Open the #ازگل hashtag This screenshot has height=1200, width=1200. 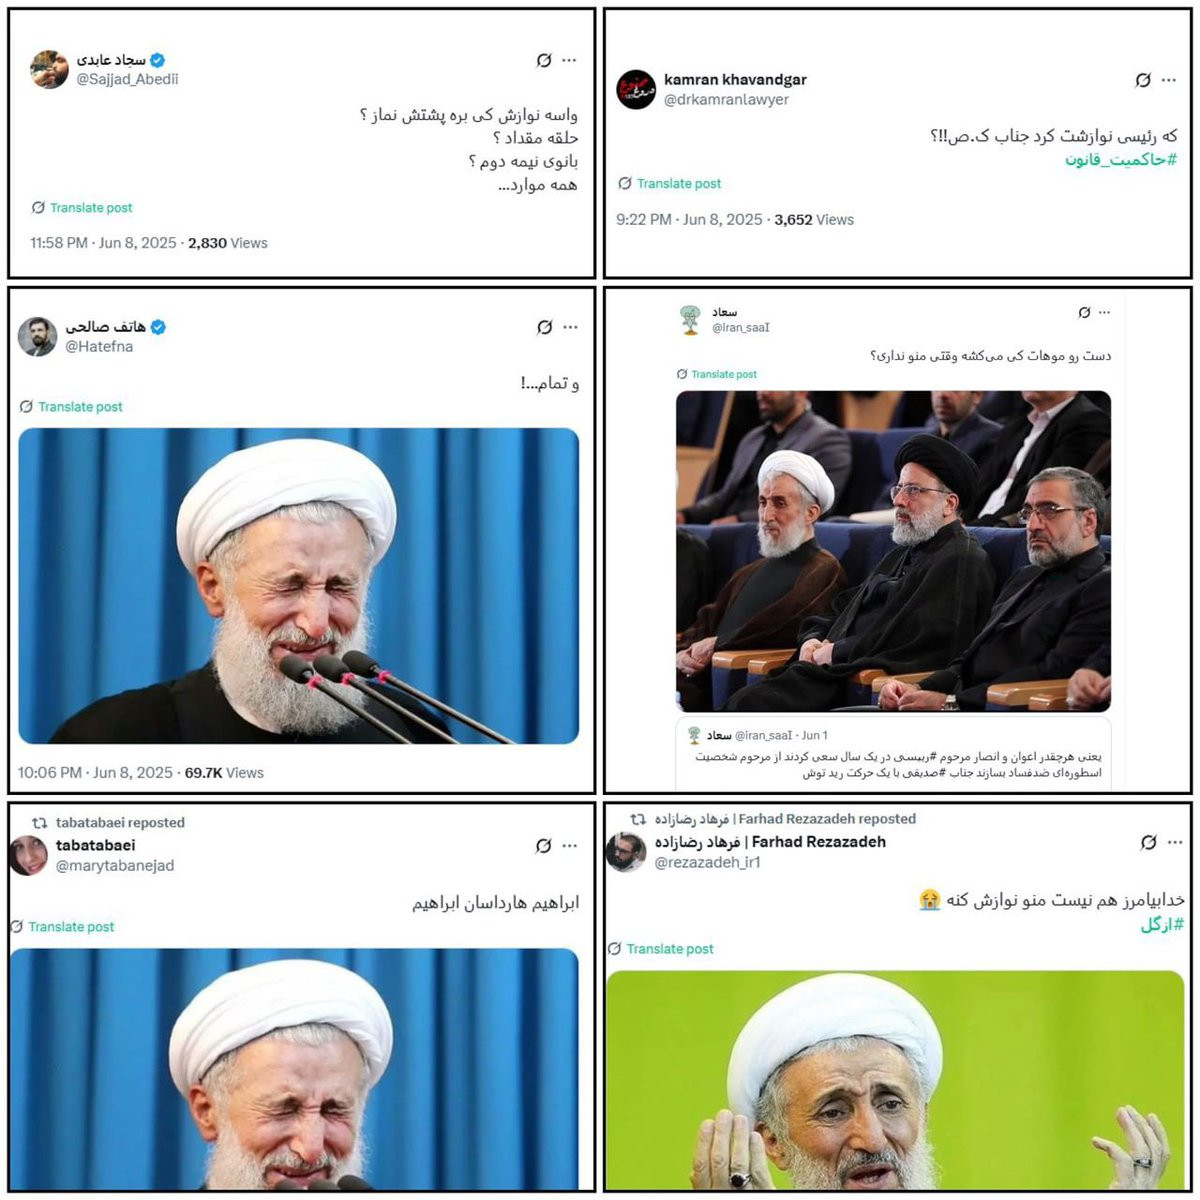click(1162, 926)
